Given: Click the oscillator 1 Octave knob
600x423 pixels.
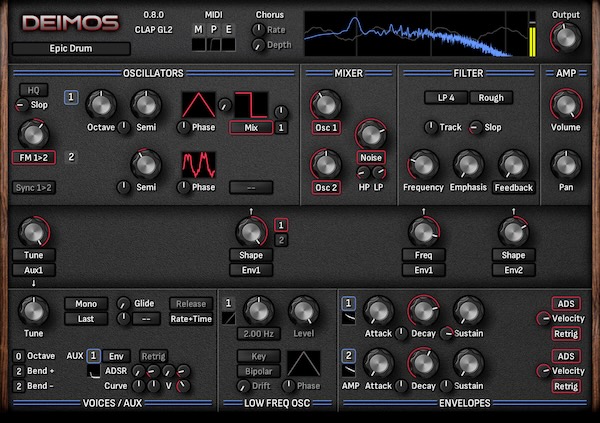Looking at the screenshot, I should [101, 105].
